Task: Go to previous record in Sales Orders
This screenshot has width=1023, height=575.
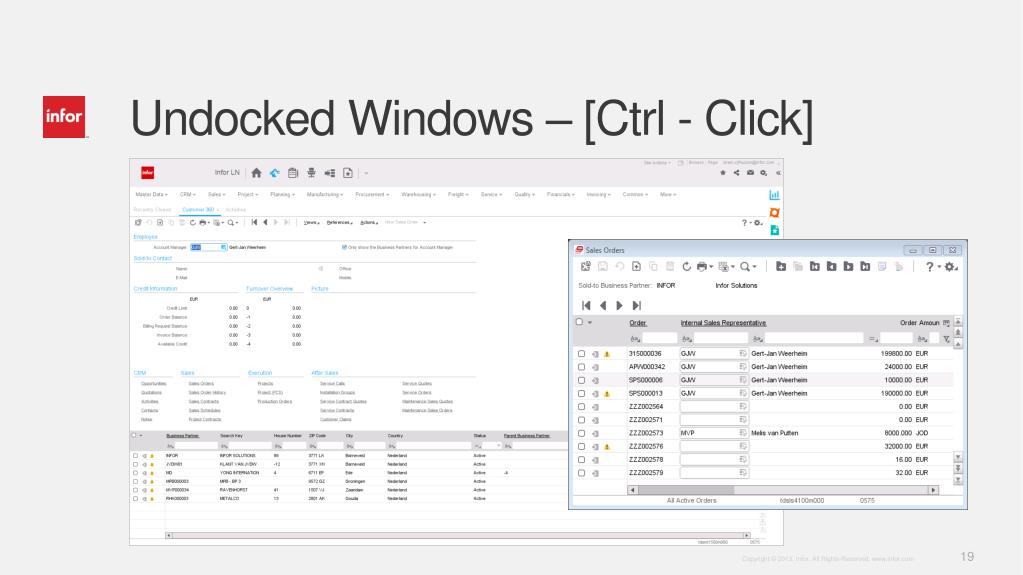Action: pos(603,305)
